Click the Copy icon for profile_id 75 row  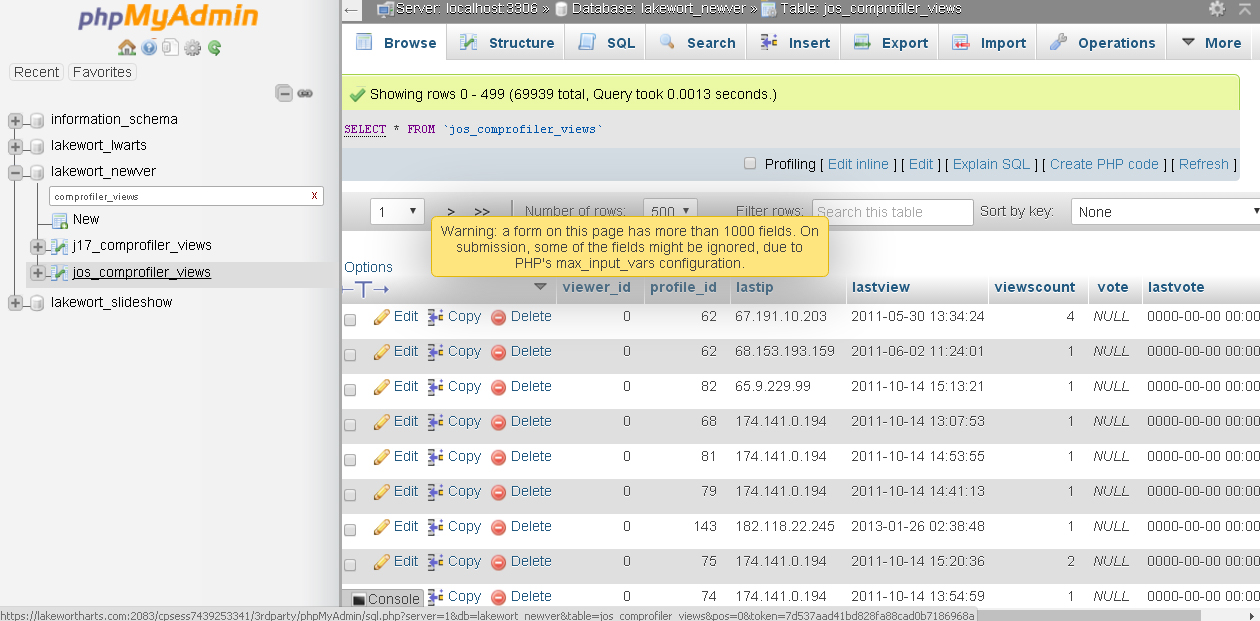435,562
